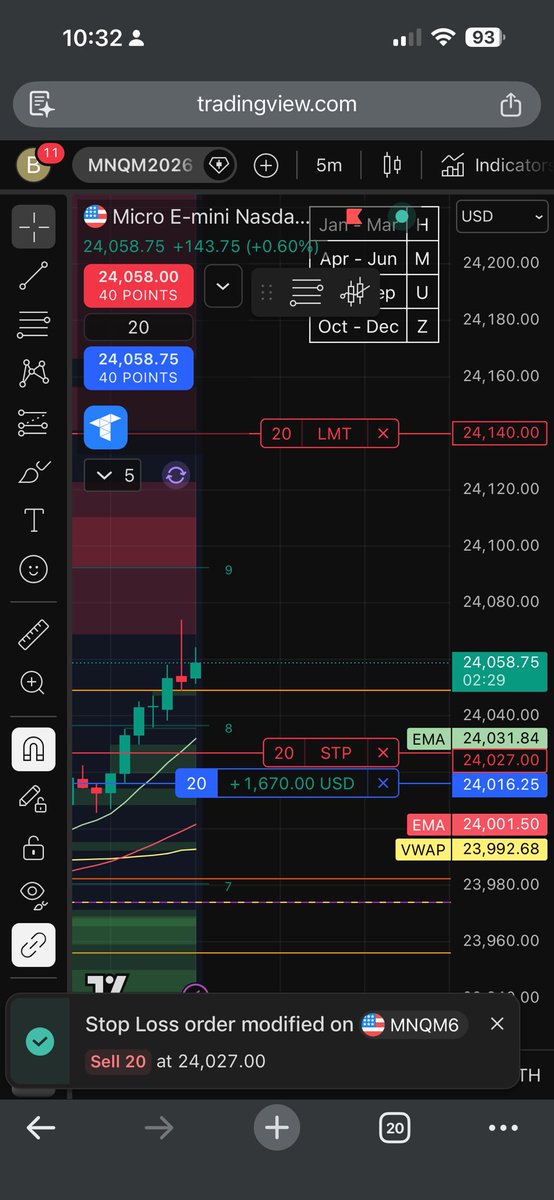
Task: Open the emoji icons tool
Action: (x=33, y=570)
